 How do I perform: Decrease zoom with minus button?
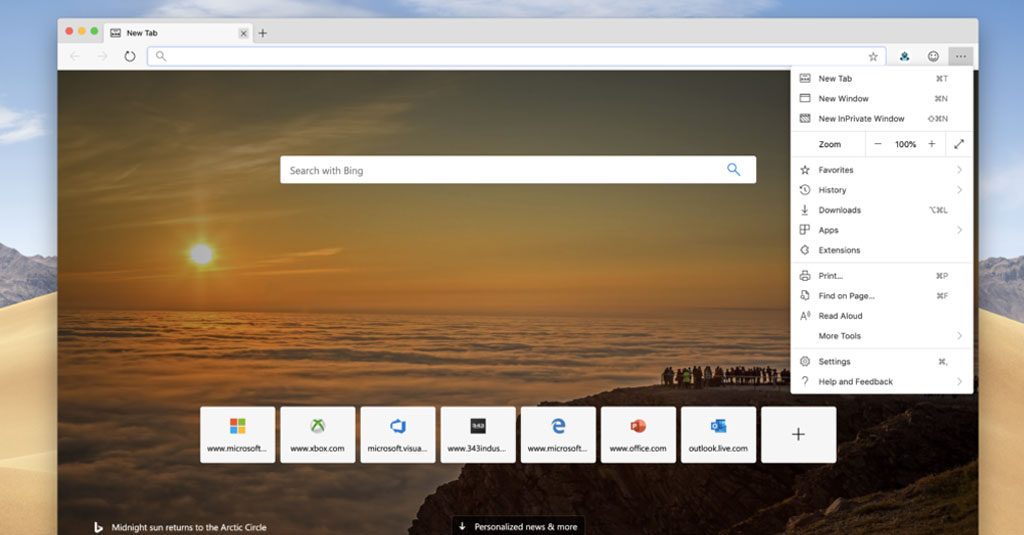pos(878,144)
